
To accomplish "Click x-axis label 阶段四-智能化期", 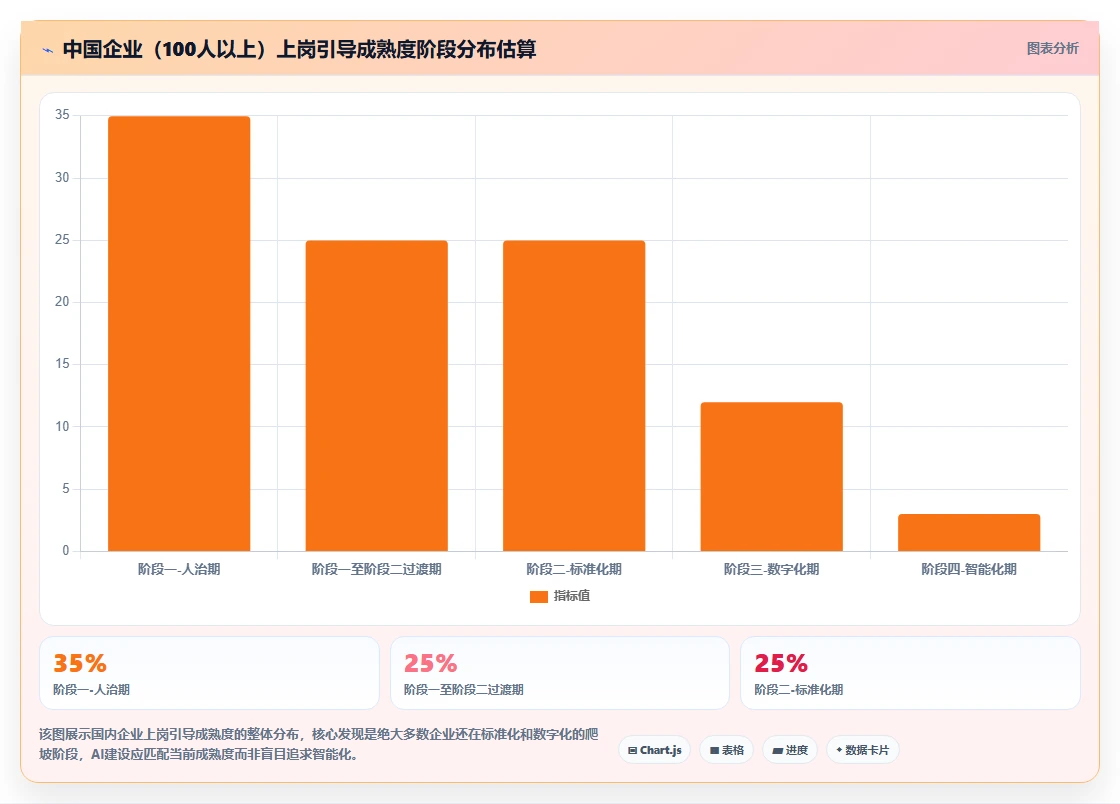I will [969, 569].
